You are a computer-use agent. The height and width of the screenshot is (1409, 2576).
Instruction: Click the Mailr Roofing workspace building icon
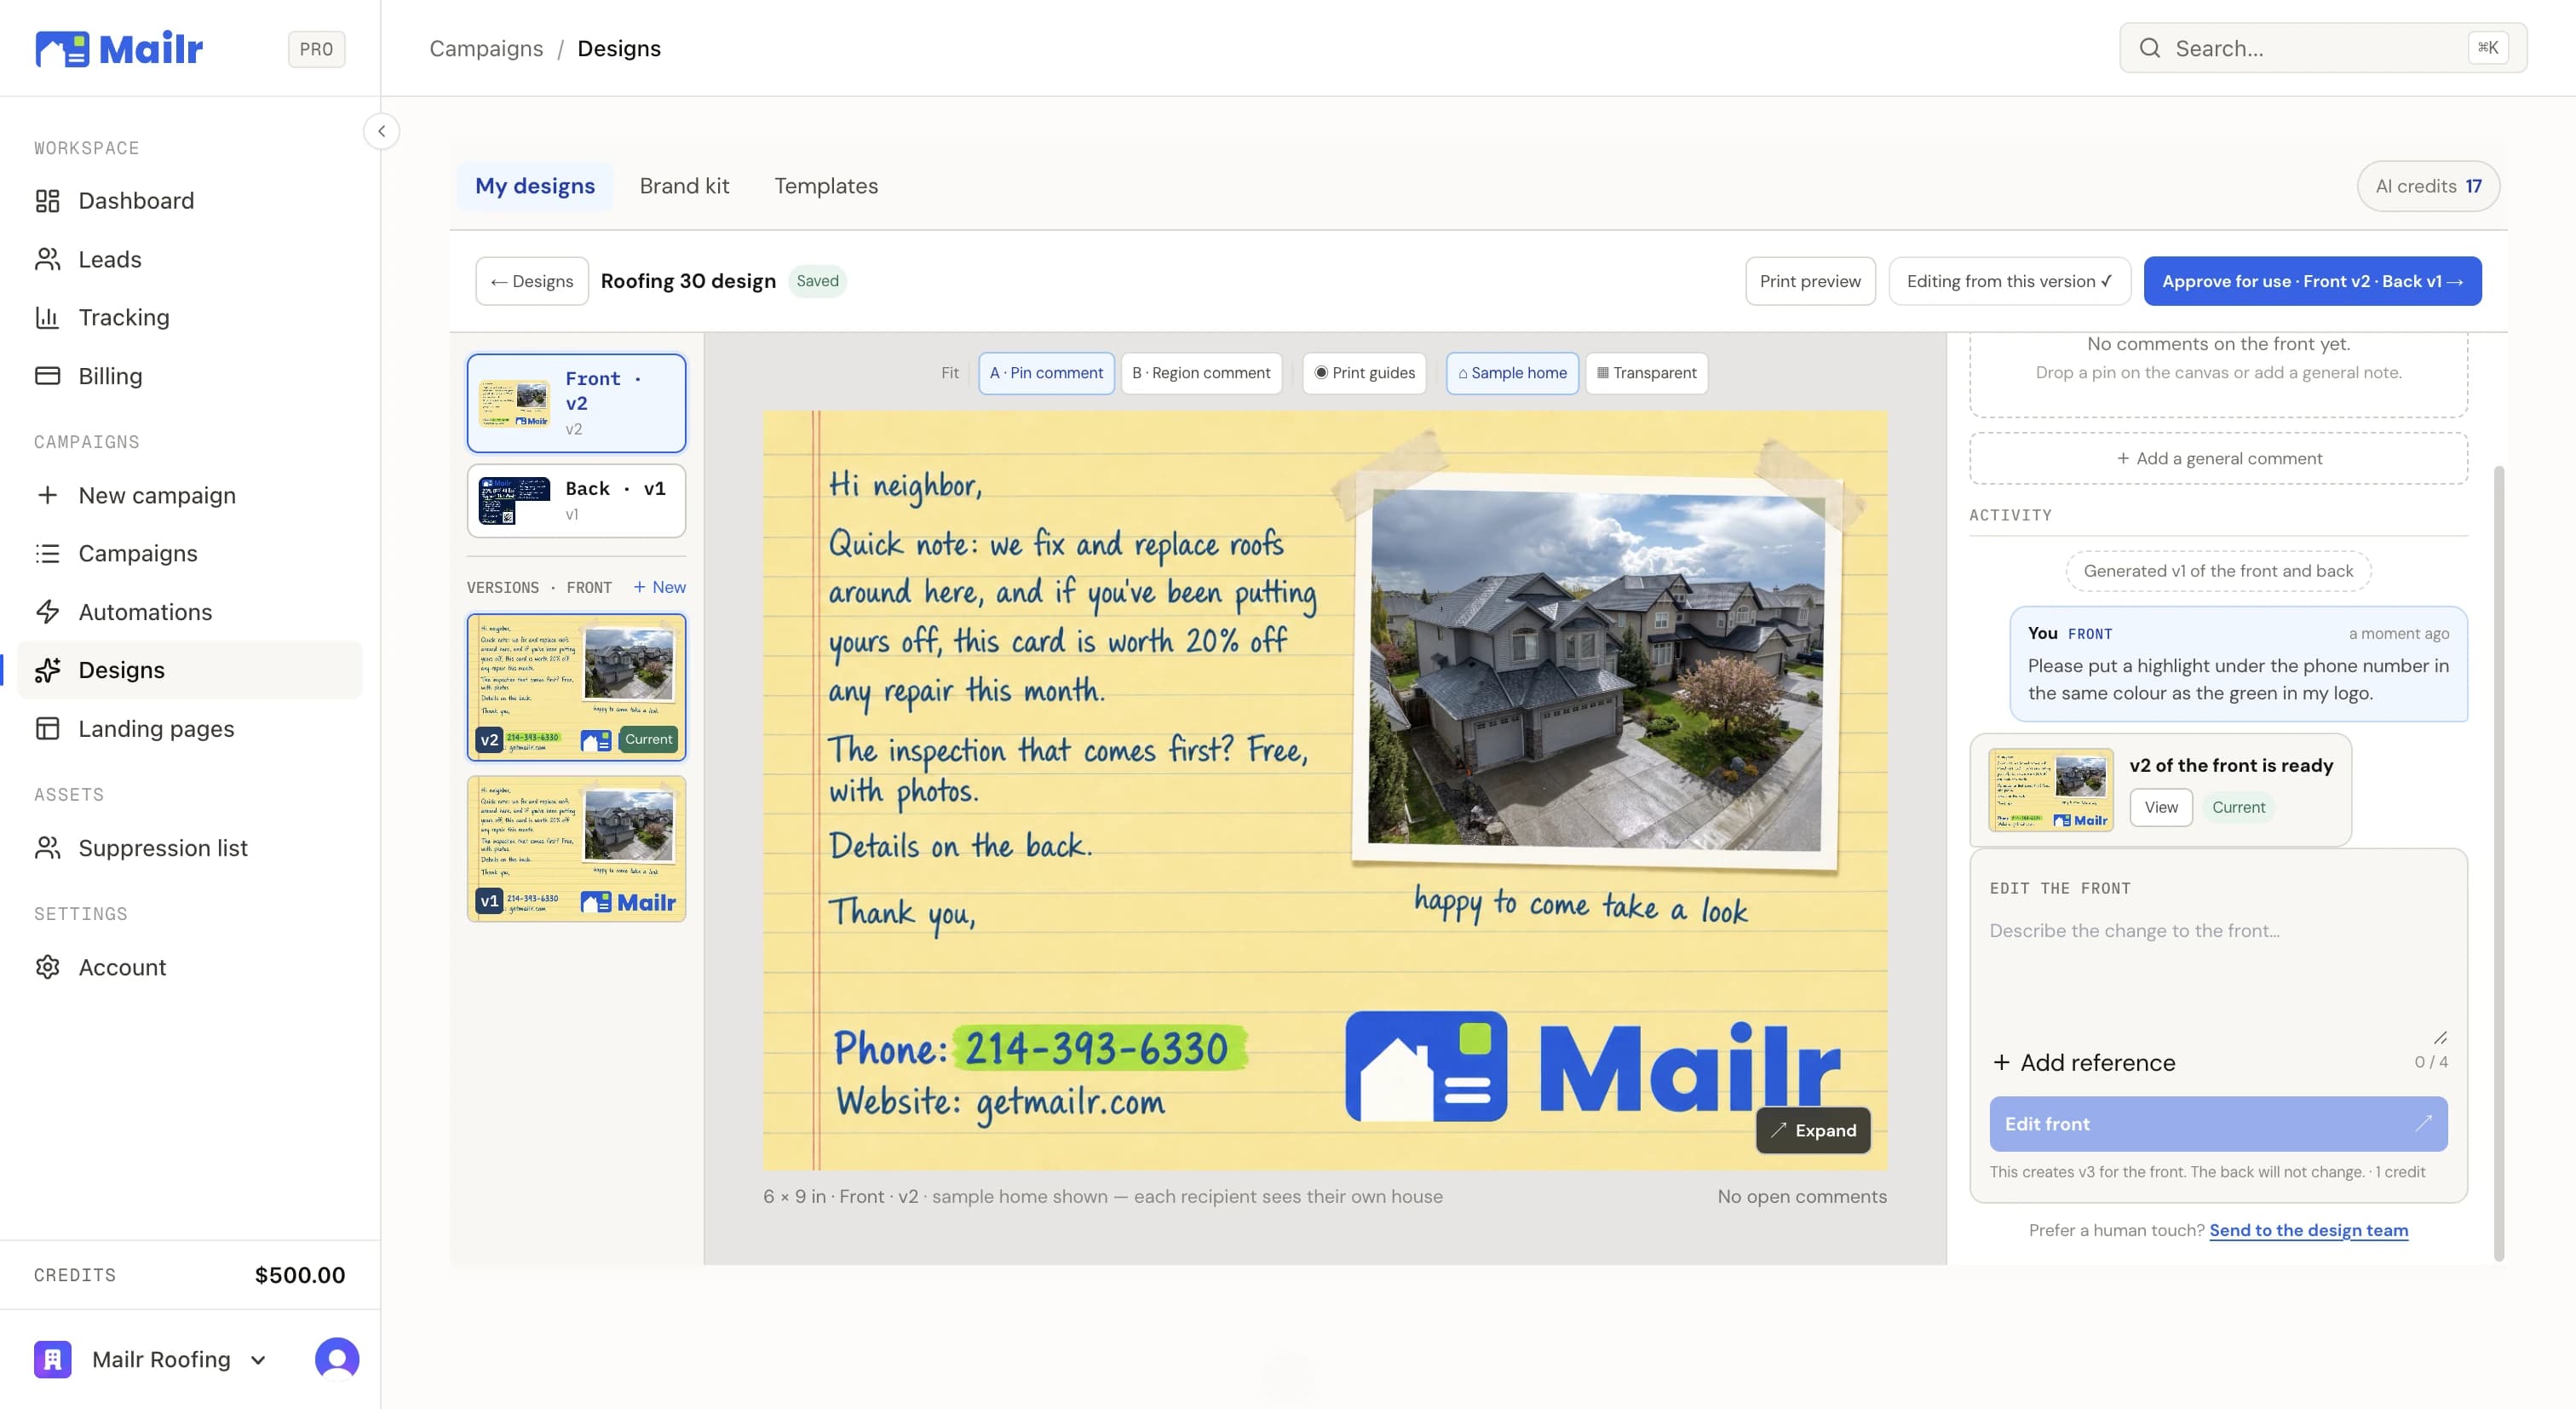(52, 1359)
